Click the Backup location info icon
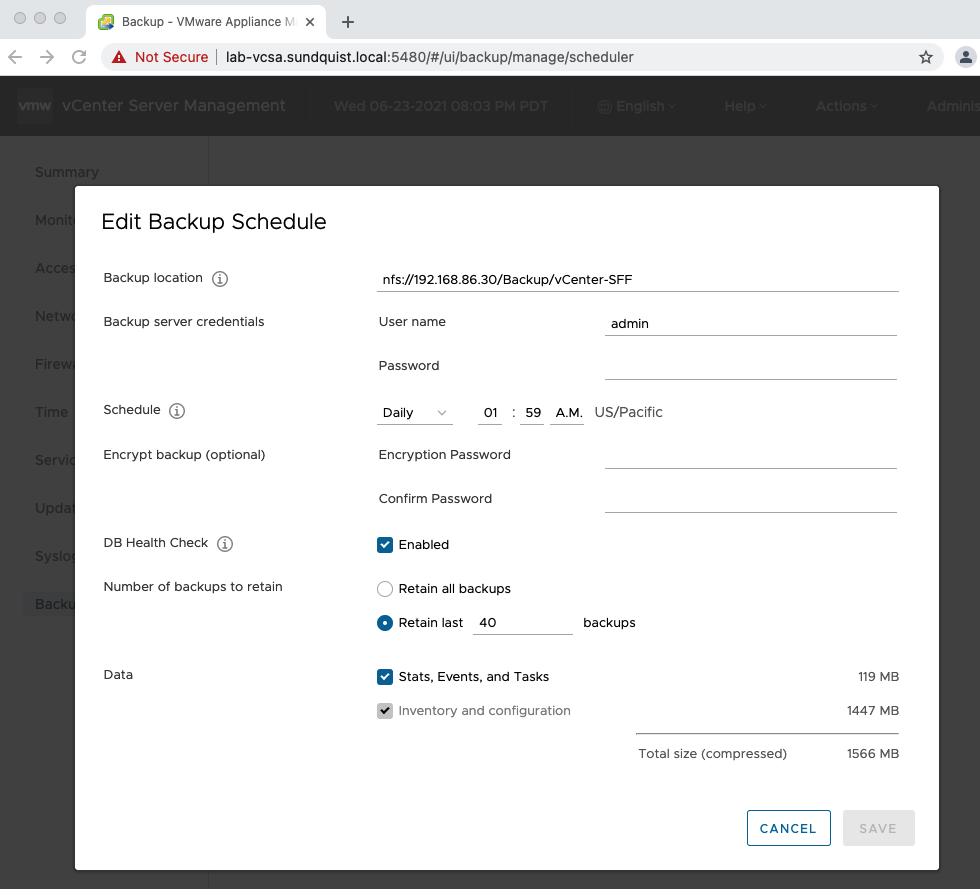The width and height of the screenshot is (980, 889). (219, 279)
